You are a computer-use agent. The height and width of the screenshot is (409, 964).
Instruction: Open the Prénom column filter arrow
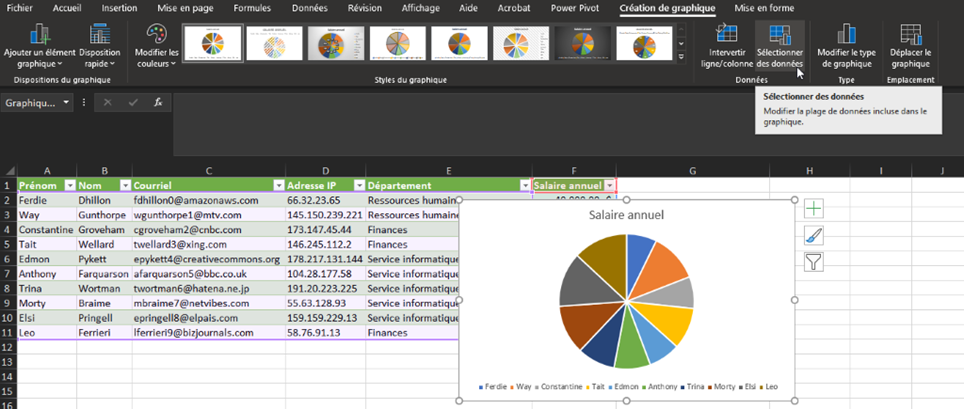(x=69, y=185)
